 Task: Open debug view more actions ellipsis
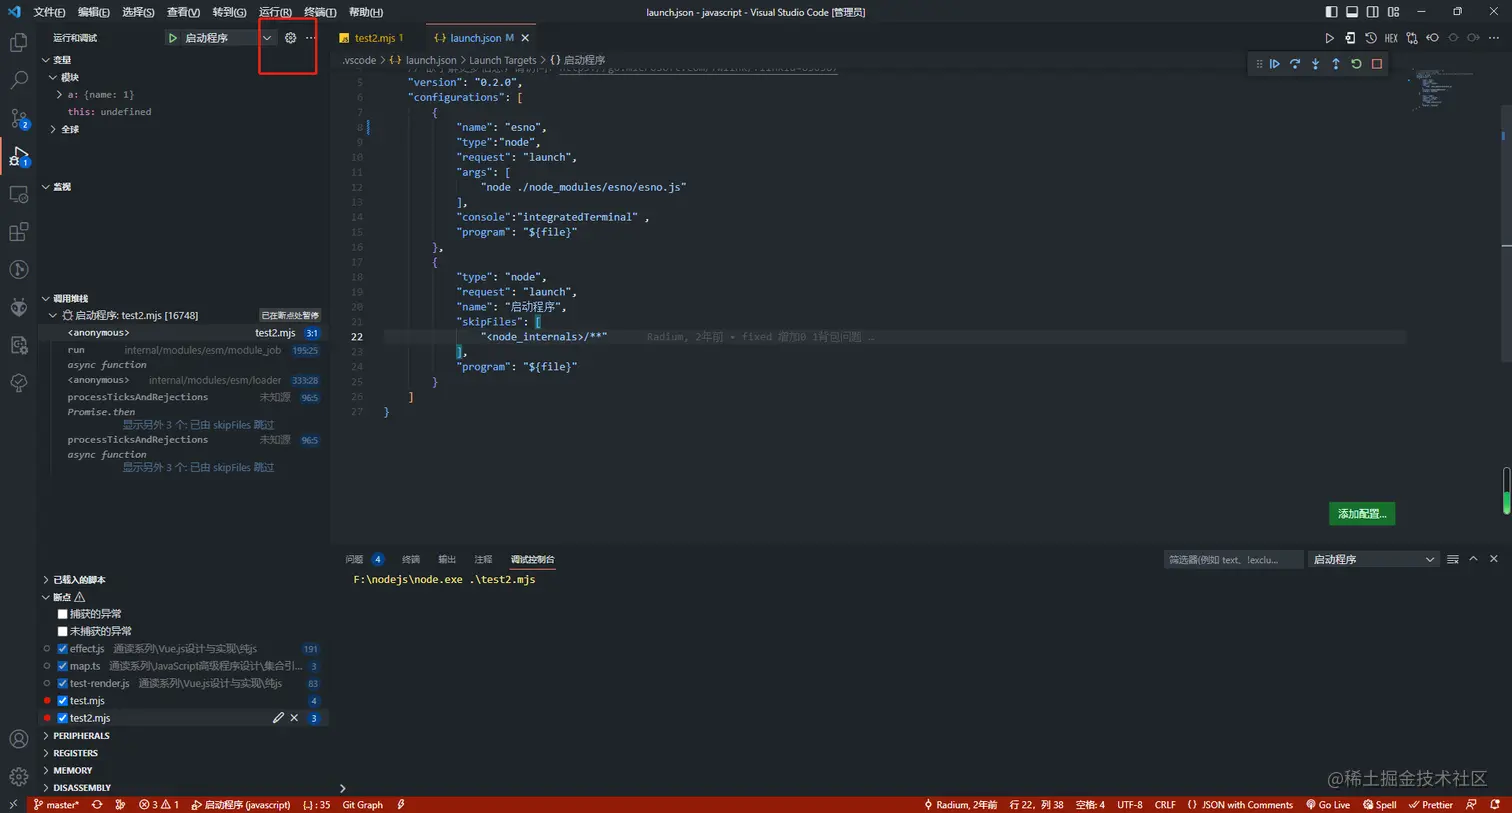[311, 38]
